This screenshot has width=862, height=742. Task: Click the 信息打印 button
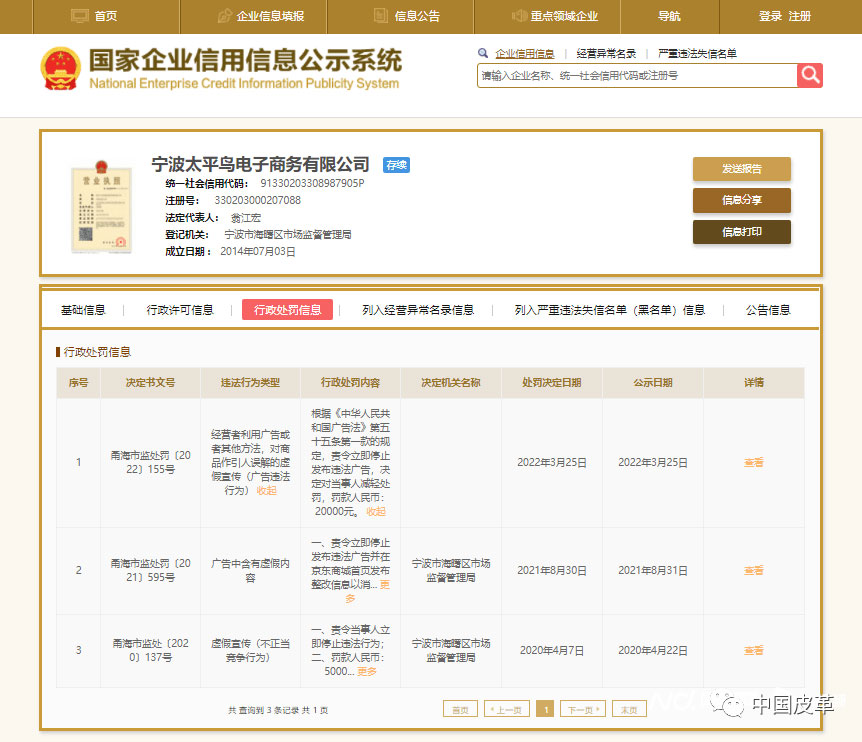pos(742,232)
